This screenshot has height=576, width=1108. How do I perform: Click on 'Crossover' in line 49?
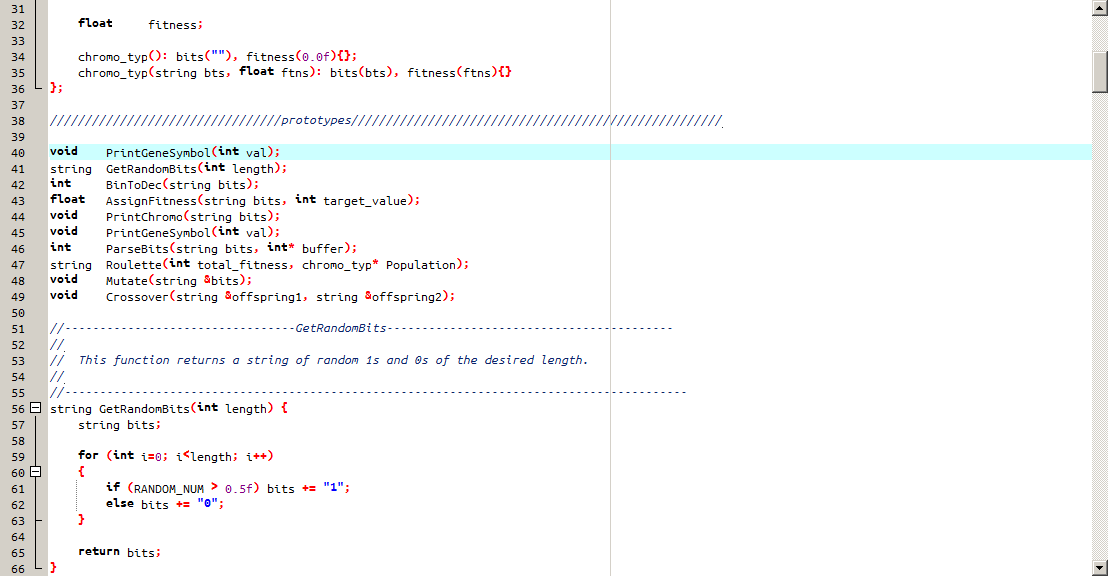[137, 298]
